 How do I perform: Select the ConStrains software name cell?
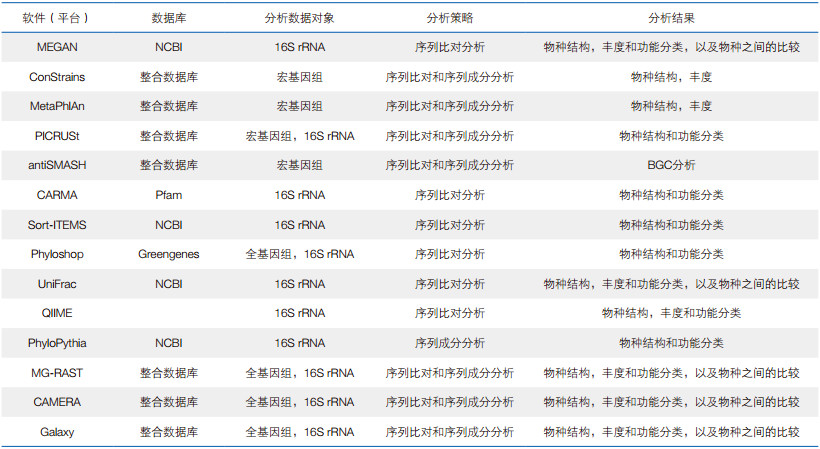pyautogui.click(x=57, y=77)
